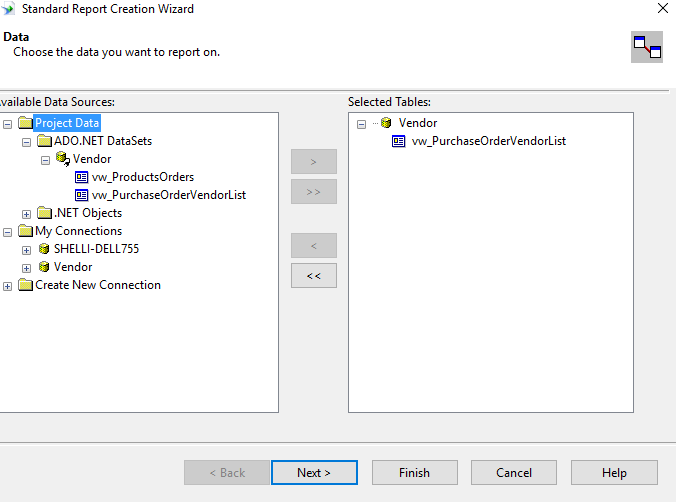
Task: Select the Project Data tree item
Action: pos(67,123)
